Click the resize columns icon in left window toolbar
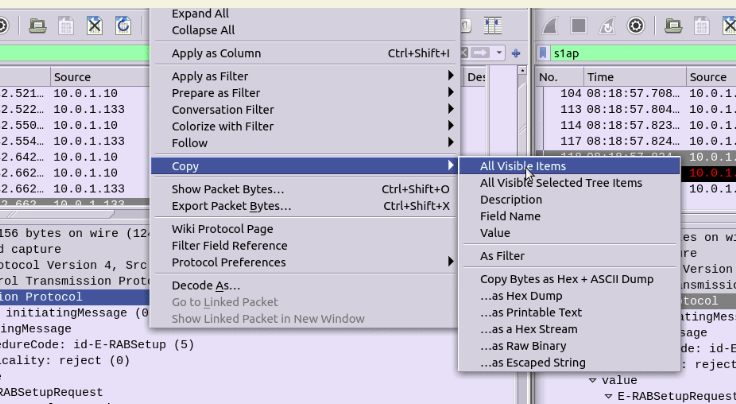Screen dimensions: 736x404 pos(493,25)
